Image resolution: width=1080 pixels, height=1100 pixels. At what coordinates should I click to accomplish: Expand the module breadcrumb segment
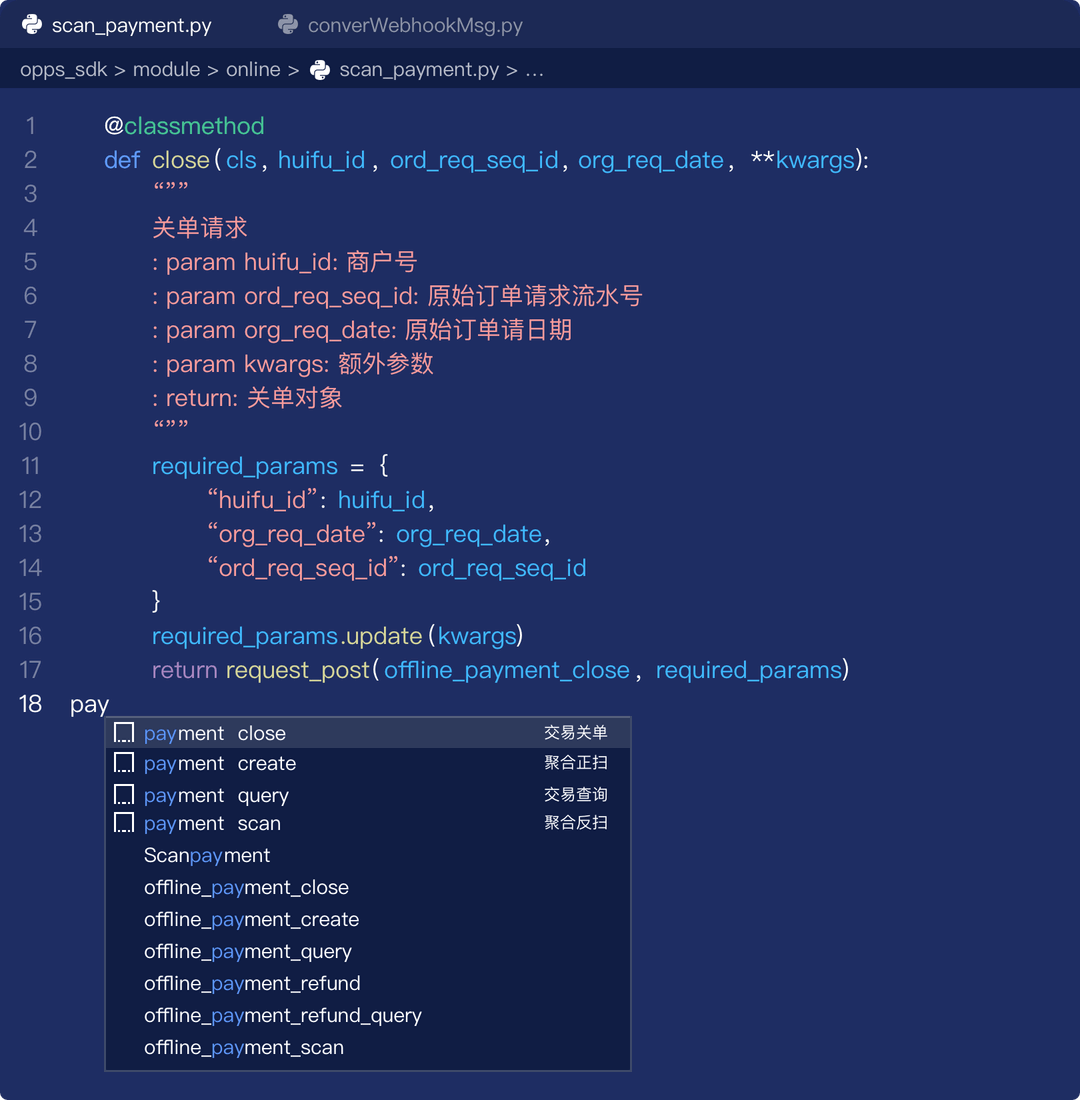point(166,70)
